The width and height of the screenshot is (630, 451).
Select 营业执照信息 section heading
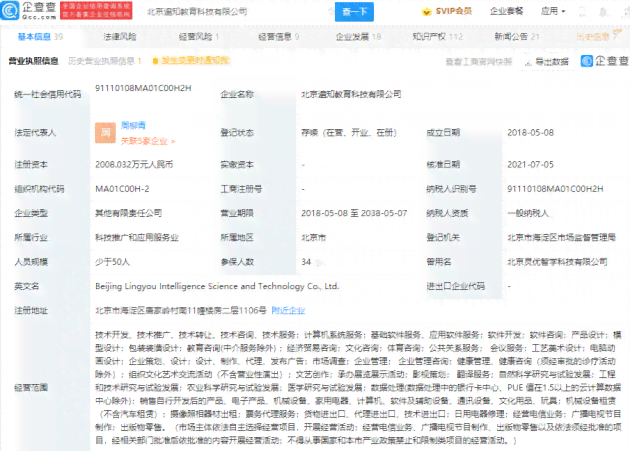[x=34, y=61]
